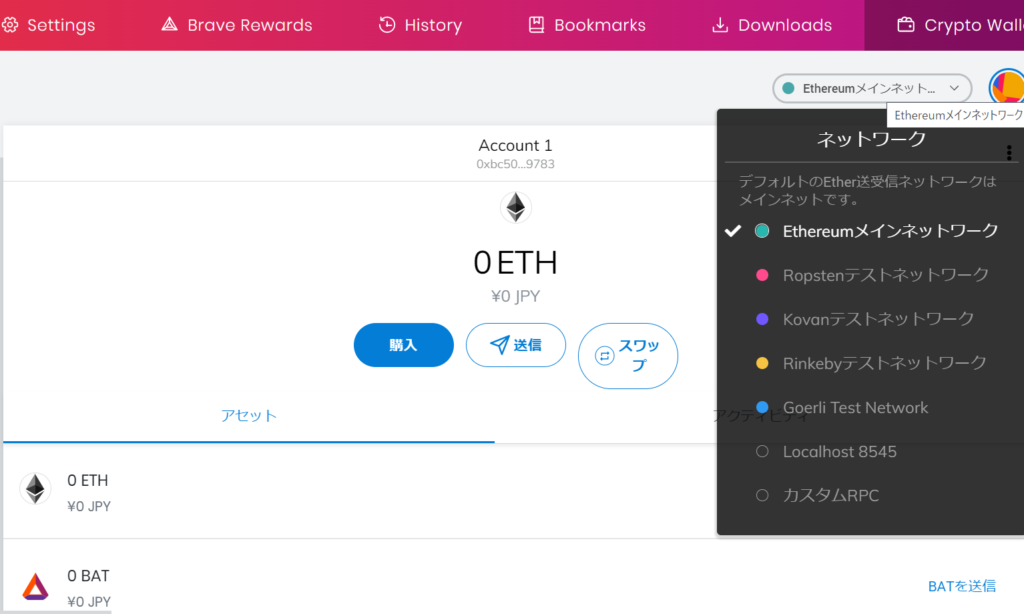Click the Brave Rewards triangle icon
Viewport: 1024px width, 614px height.
[x=170, y=25]
